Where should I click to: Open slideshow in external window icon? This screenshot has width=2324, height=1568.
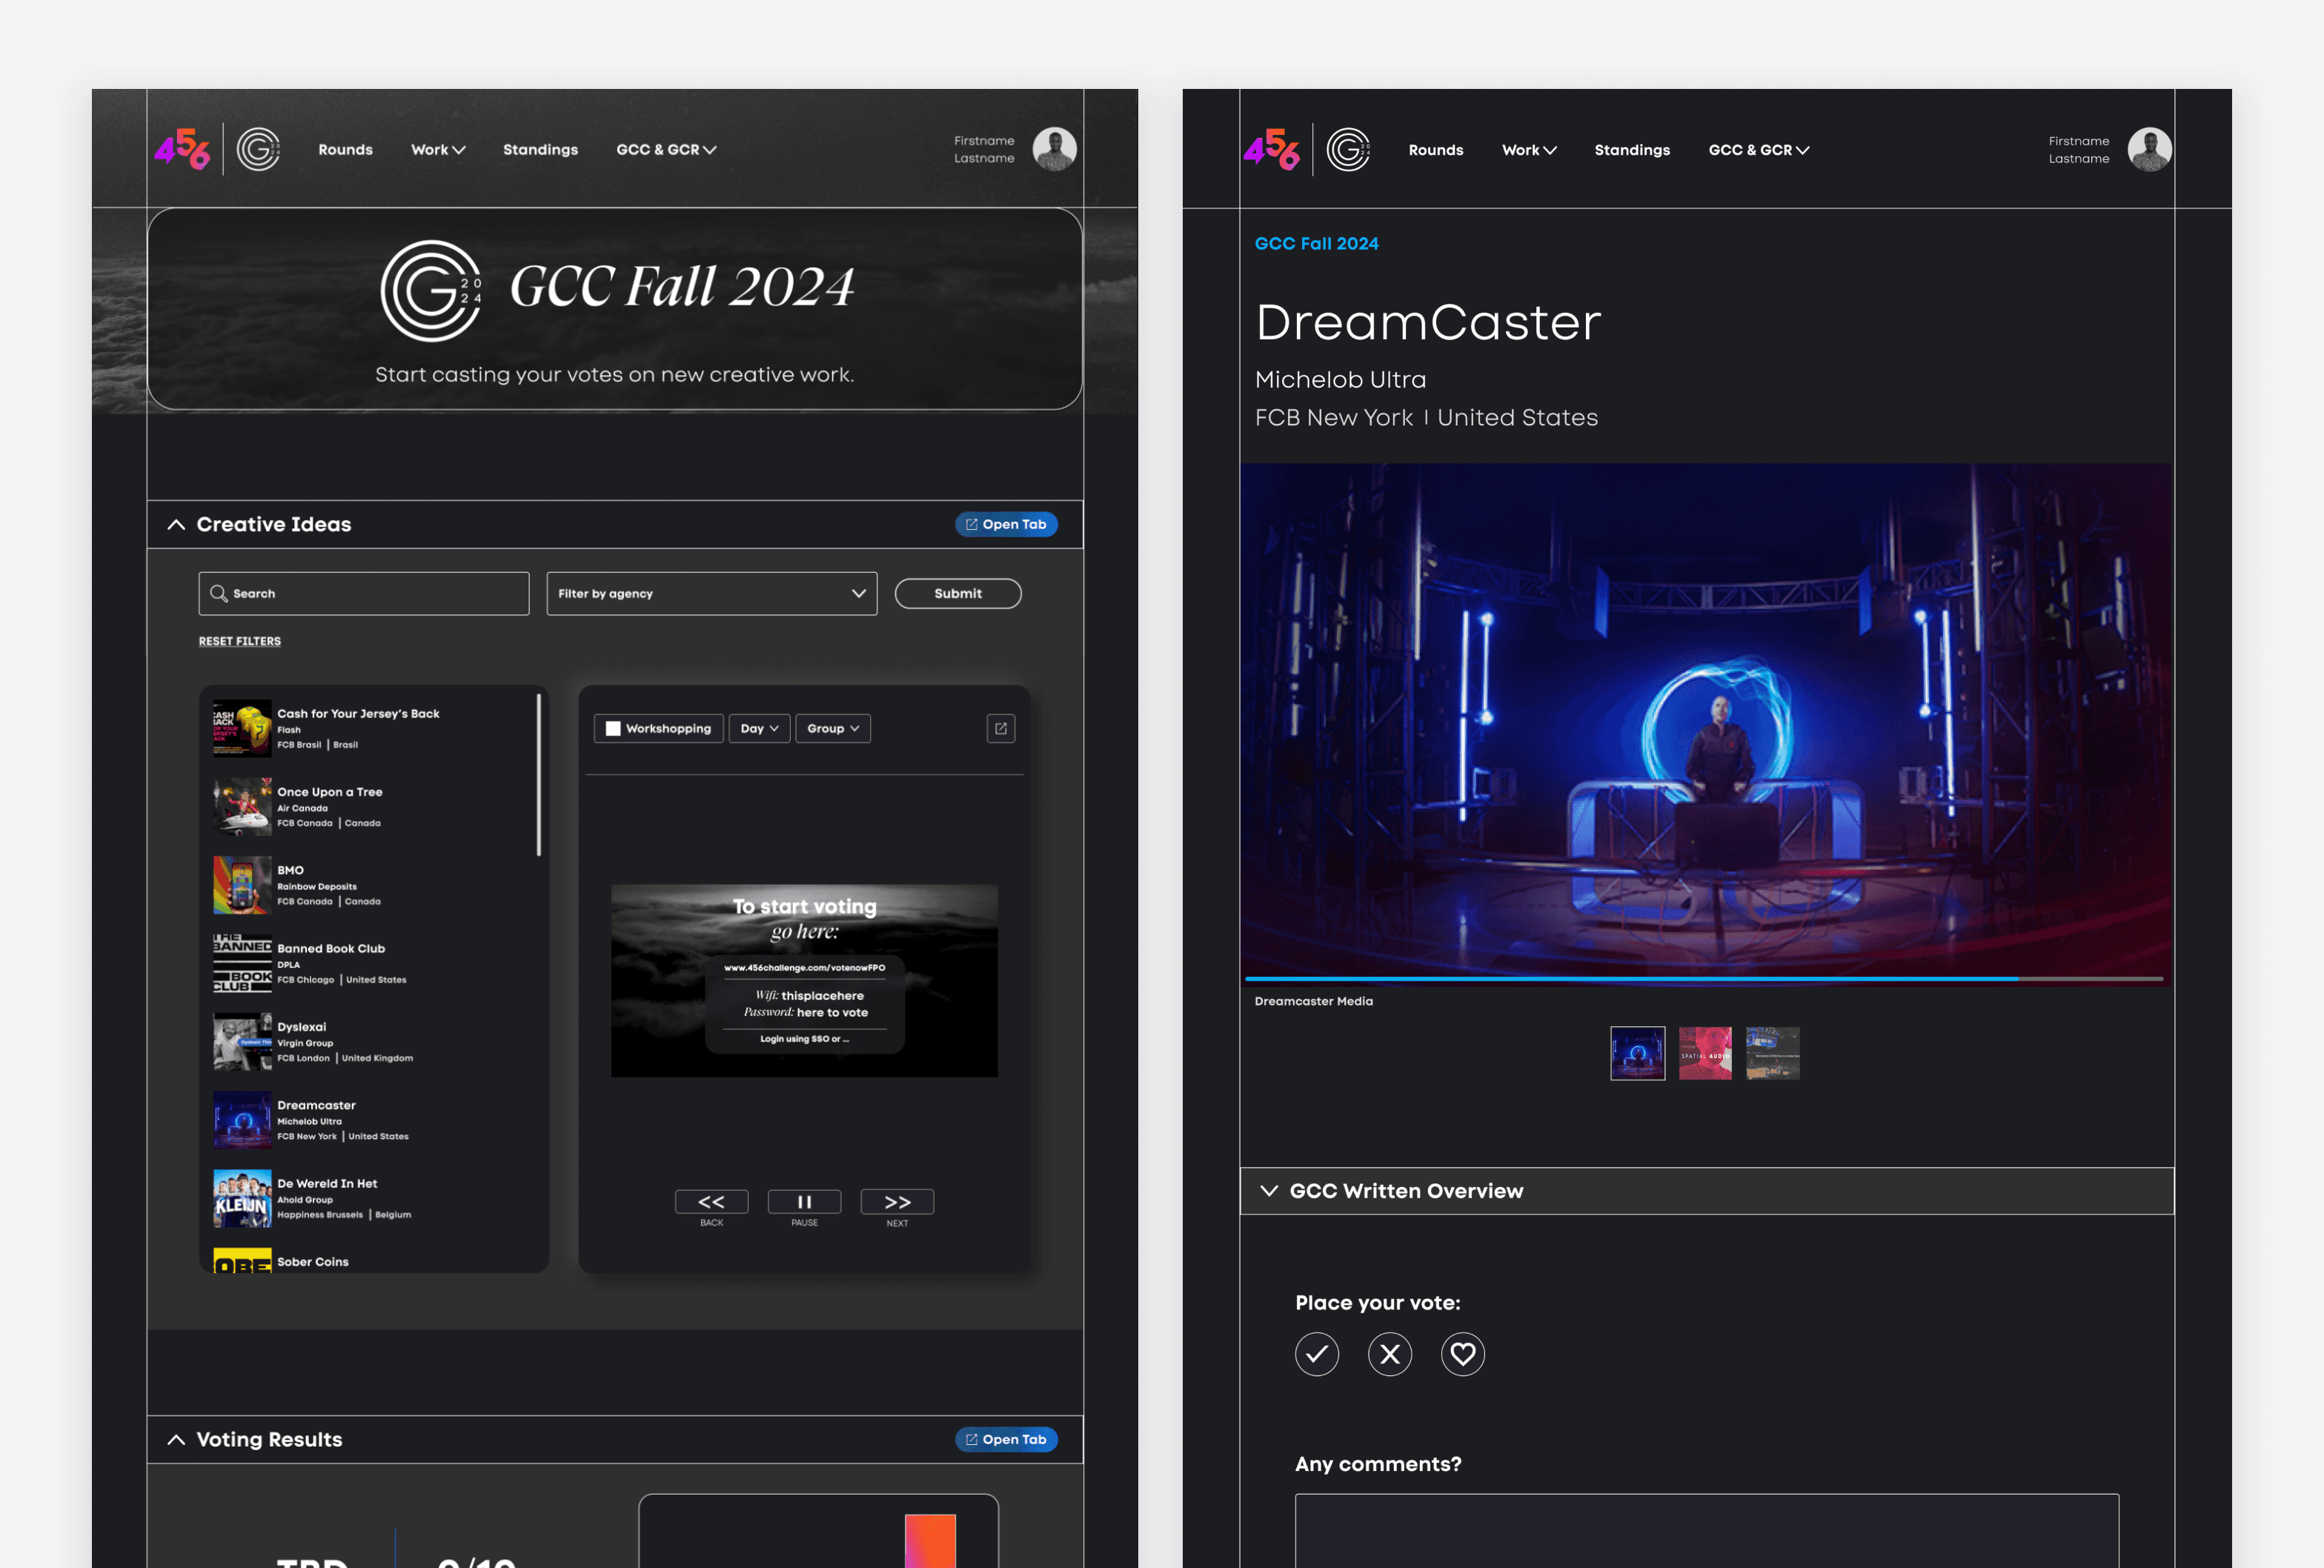[x=1000, y=728]
